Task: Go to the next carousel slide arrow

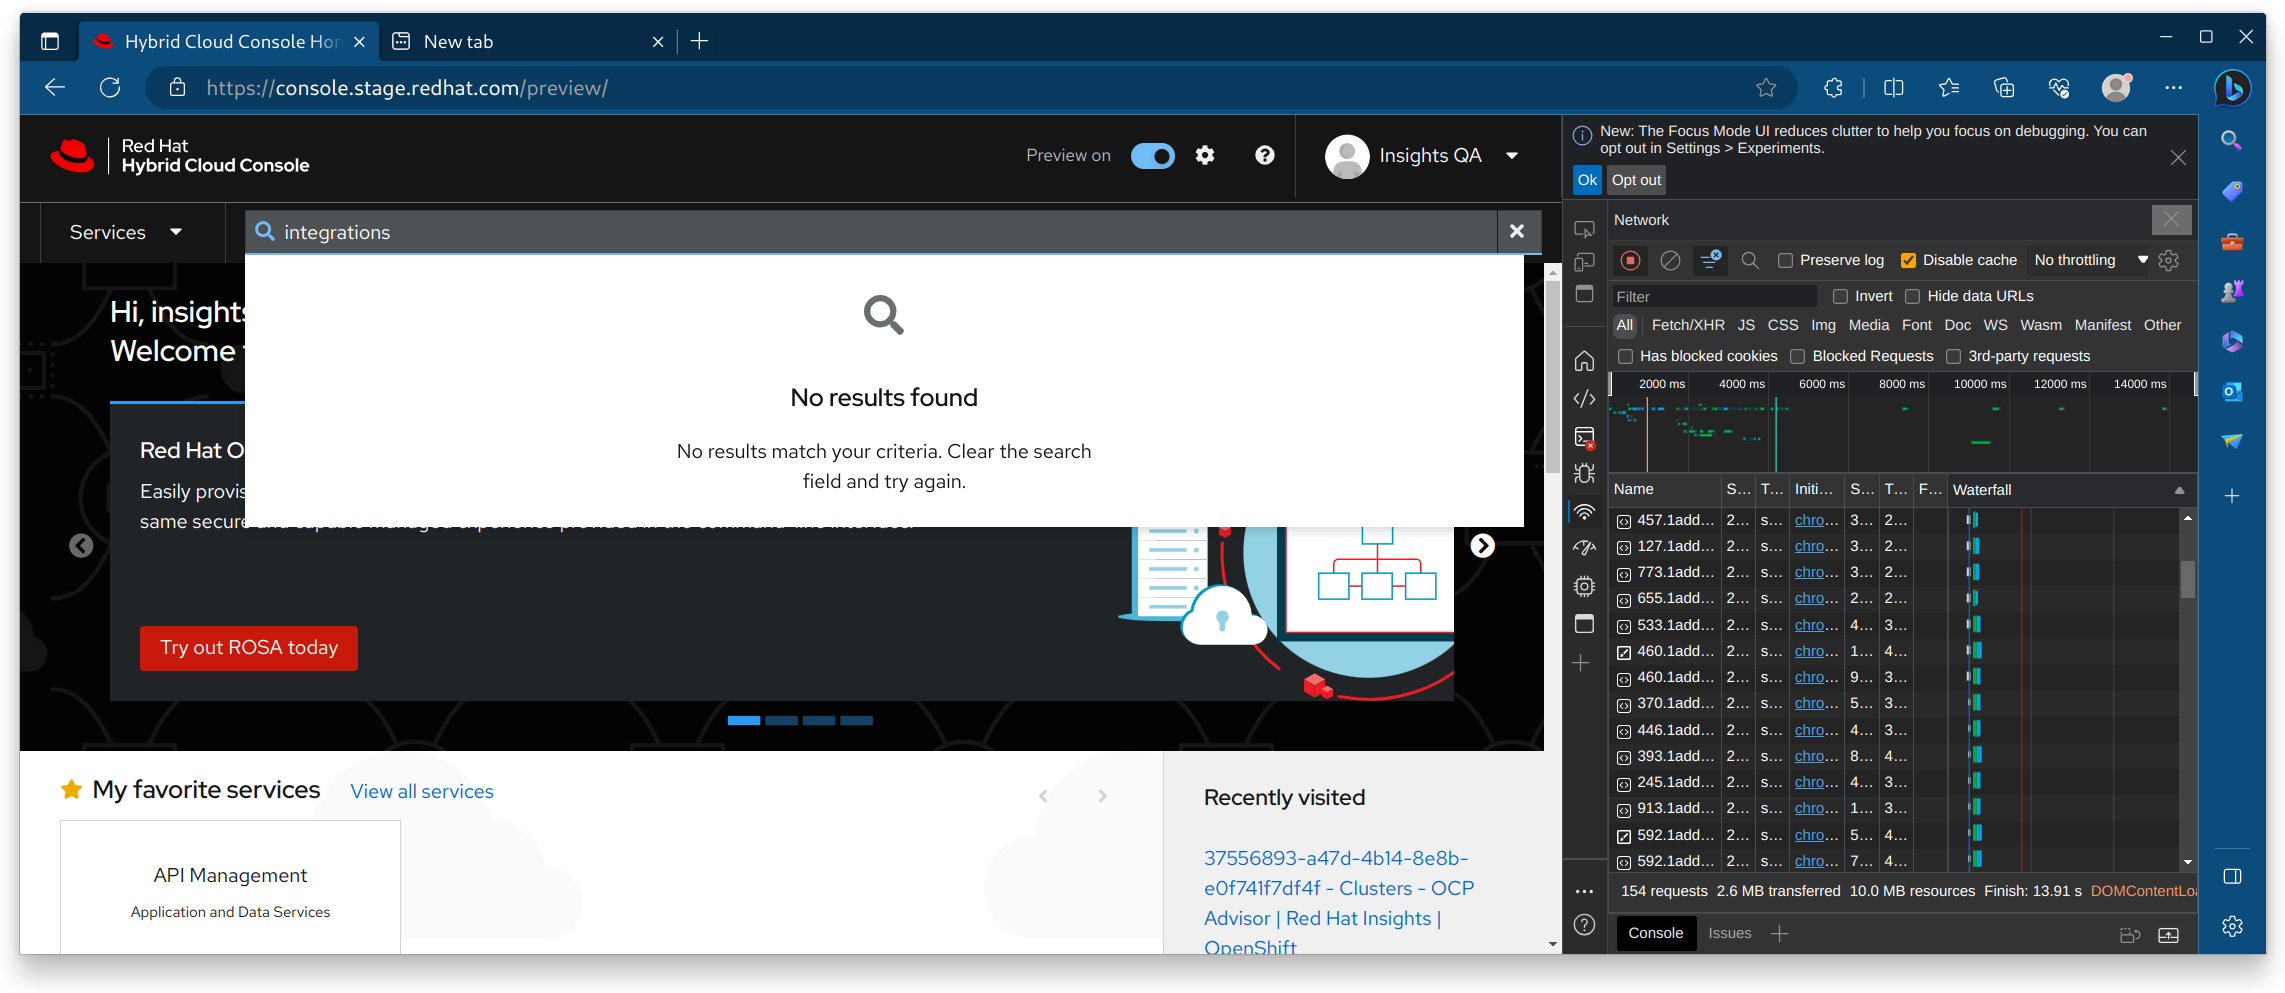Action: point(1482,545)
